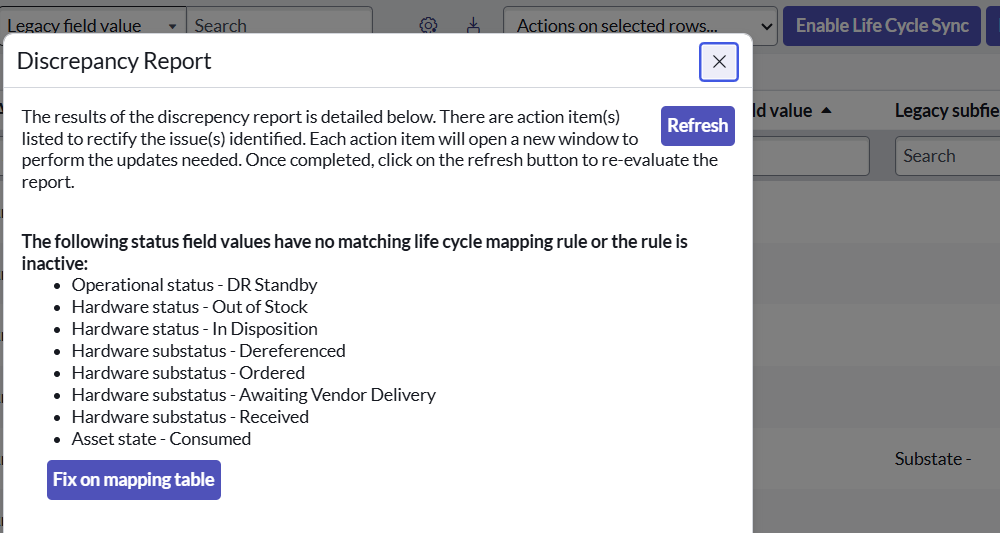Focus the top toolbar Search field
Screen dimensions: 1000x533
click(x=279, y=26)
